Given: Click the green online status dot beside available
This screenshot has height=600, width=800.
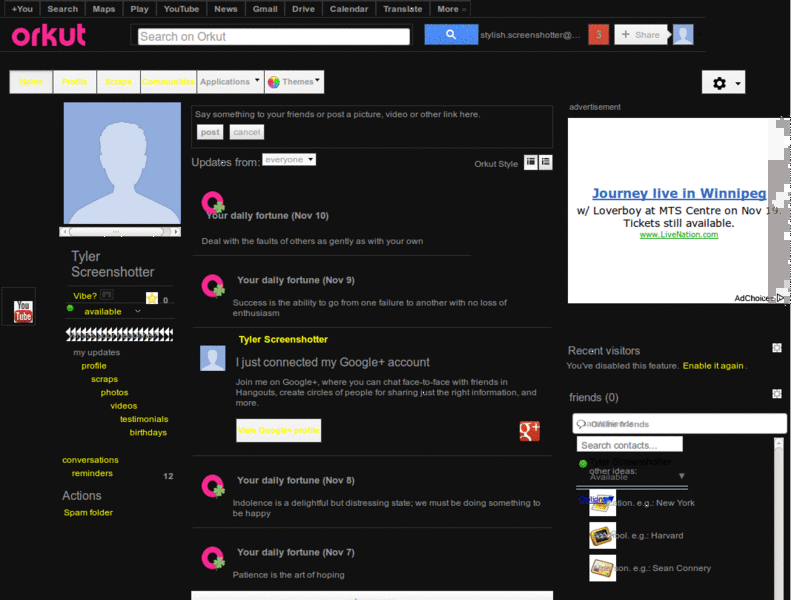Looking at the screenshot, I should click(x=70, y=308).
